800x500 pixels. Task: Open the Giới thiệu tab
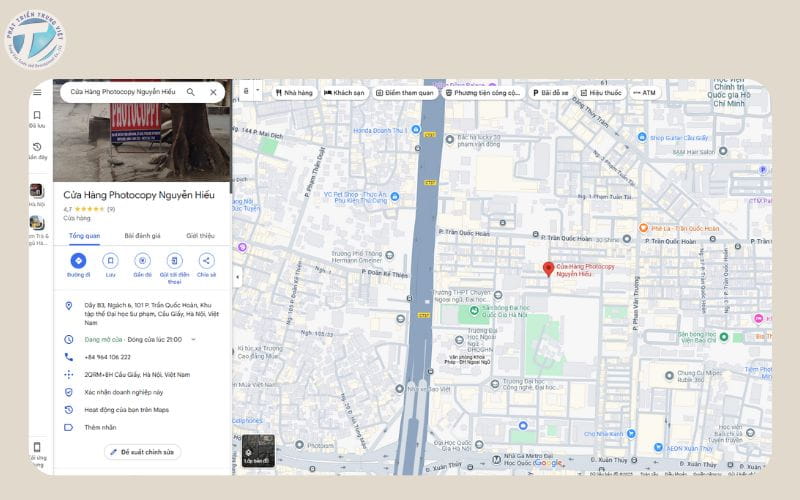(x=200, y=236)
